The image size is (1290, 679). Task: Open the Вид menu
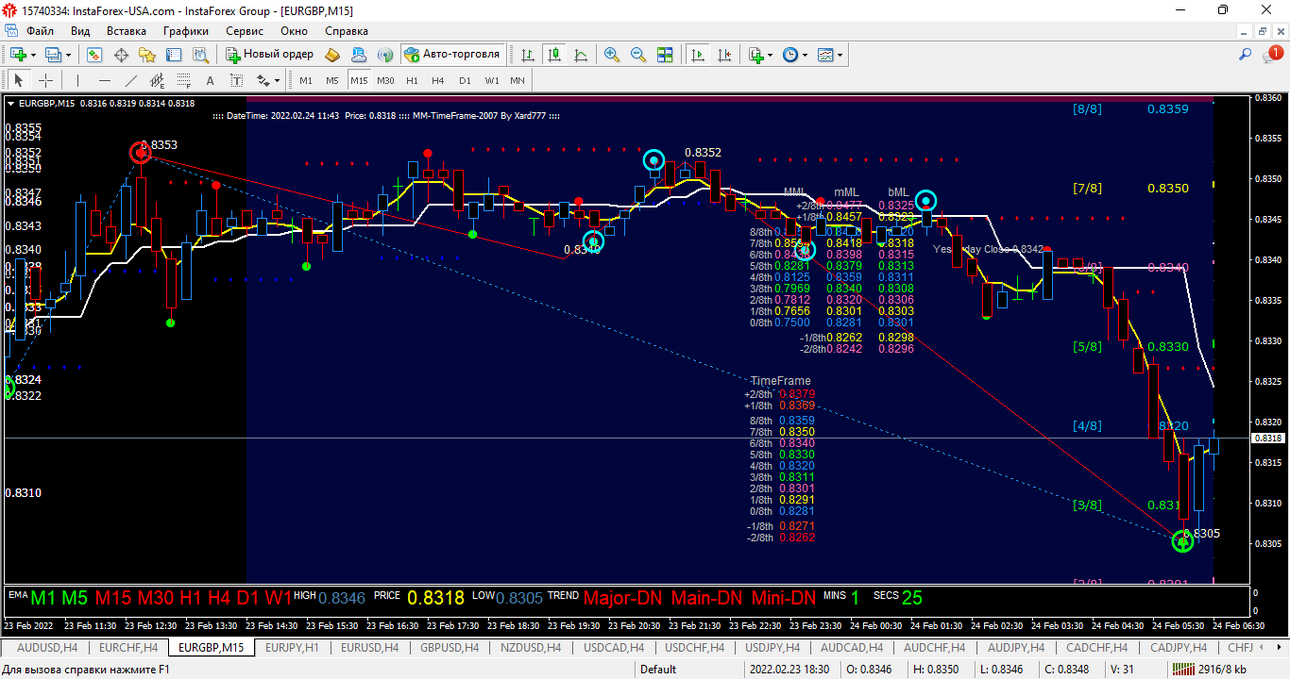(80, 31)
